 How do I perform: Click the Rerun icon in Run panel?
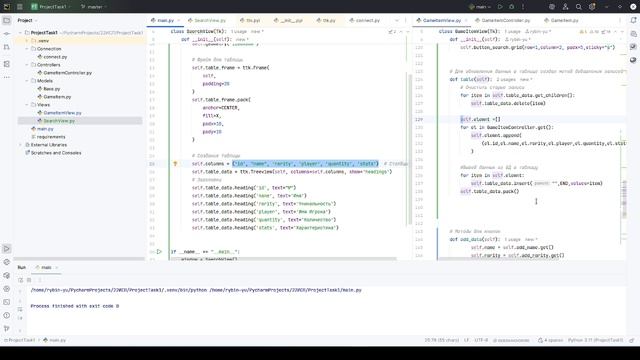click(20, 280)
